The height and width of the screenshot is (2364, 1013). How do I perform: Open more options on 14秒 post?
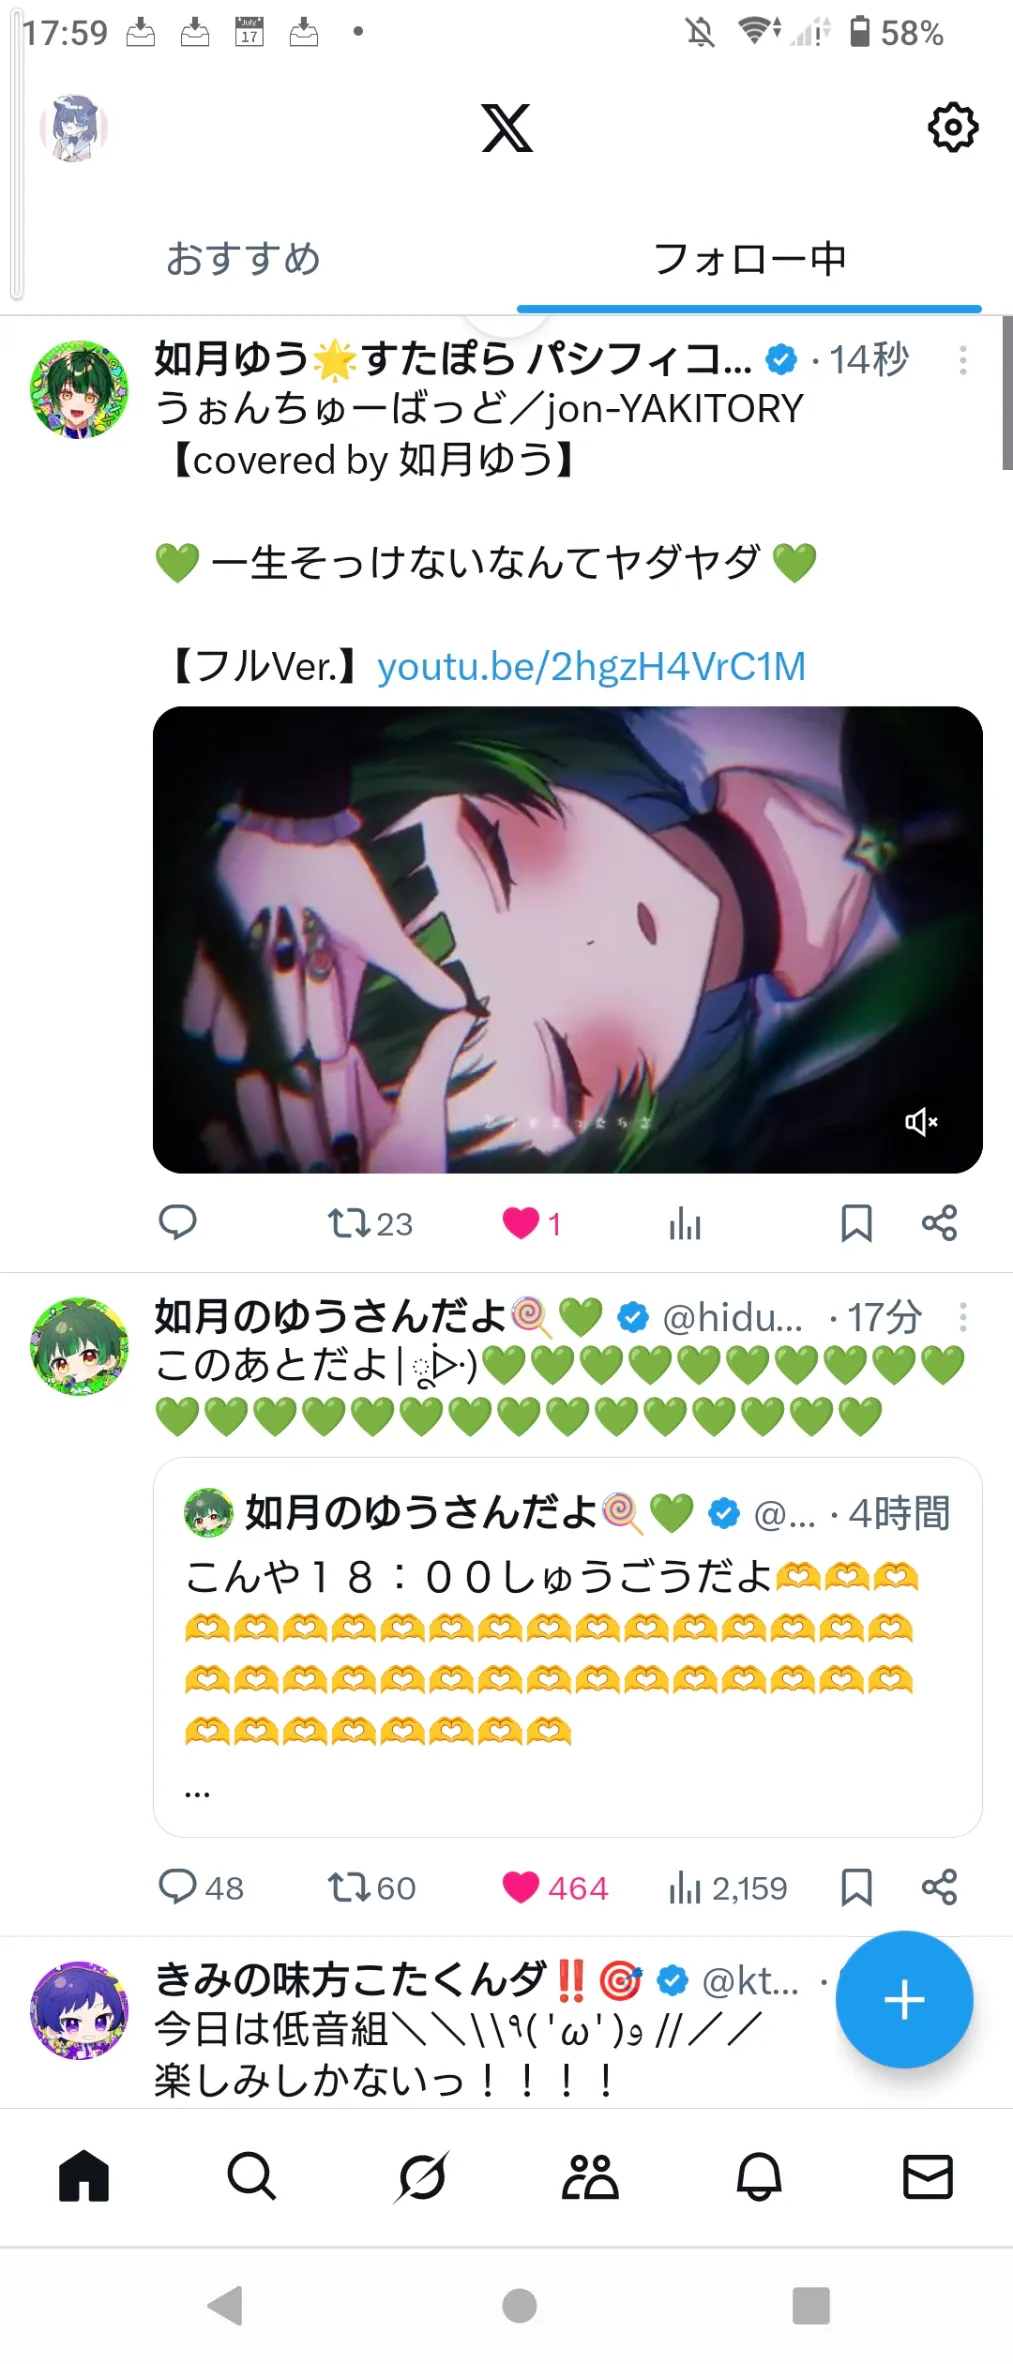tap(963, 360)
